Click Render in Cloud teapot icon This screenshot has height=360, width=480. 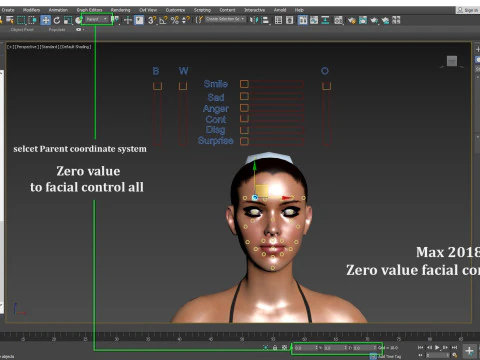[x=385, y=20]
